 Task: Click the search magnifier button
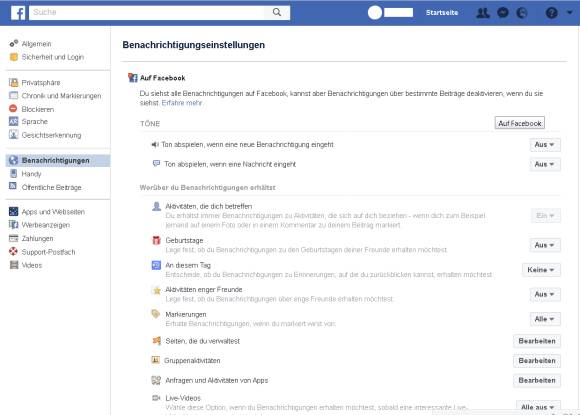[277, 12]
